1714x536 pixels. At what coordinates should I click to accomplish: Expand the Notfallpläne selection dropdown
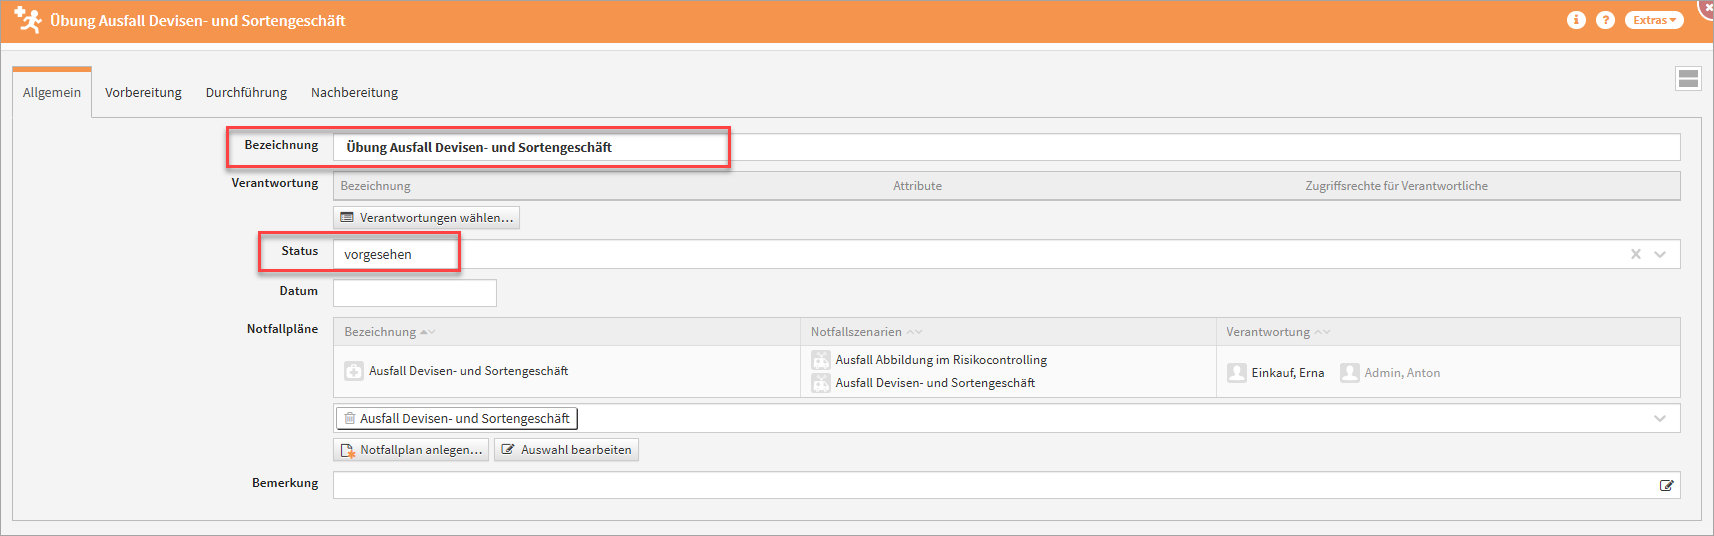(1660, 418)
